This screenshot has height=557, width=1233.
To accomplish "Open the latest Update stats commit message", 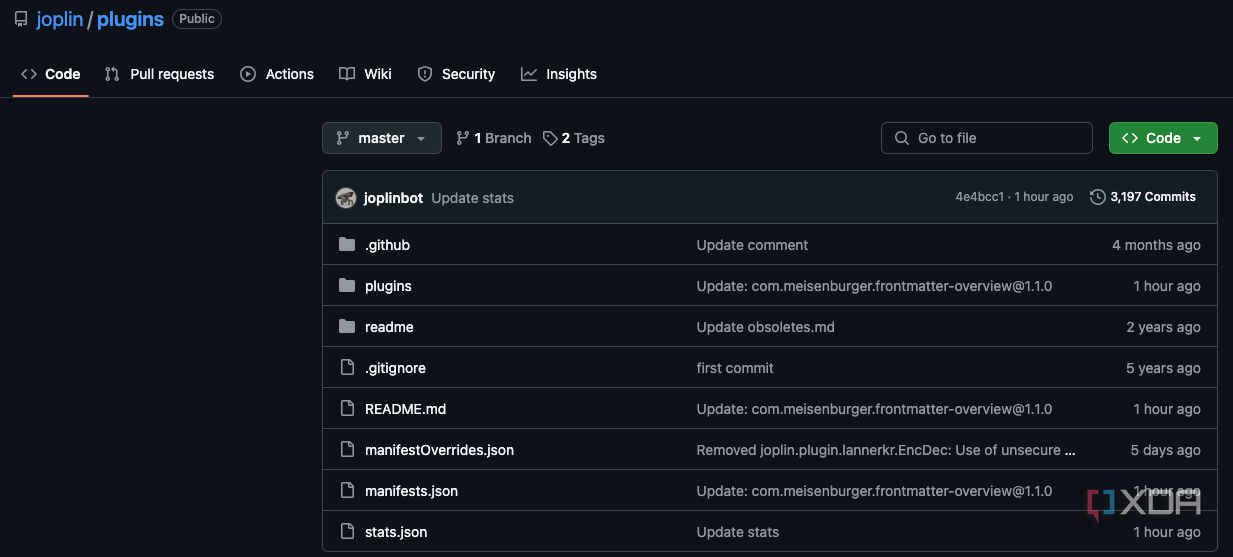I will 472,198.
